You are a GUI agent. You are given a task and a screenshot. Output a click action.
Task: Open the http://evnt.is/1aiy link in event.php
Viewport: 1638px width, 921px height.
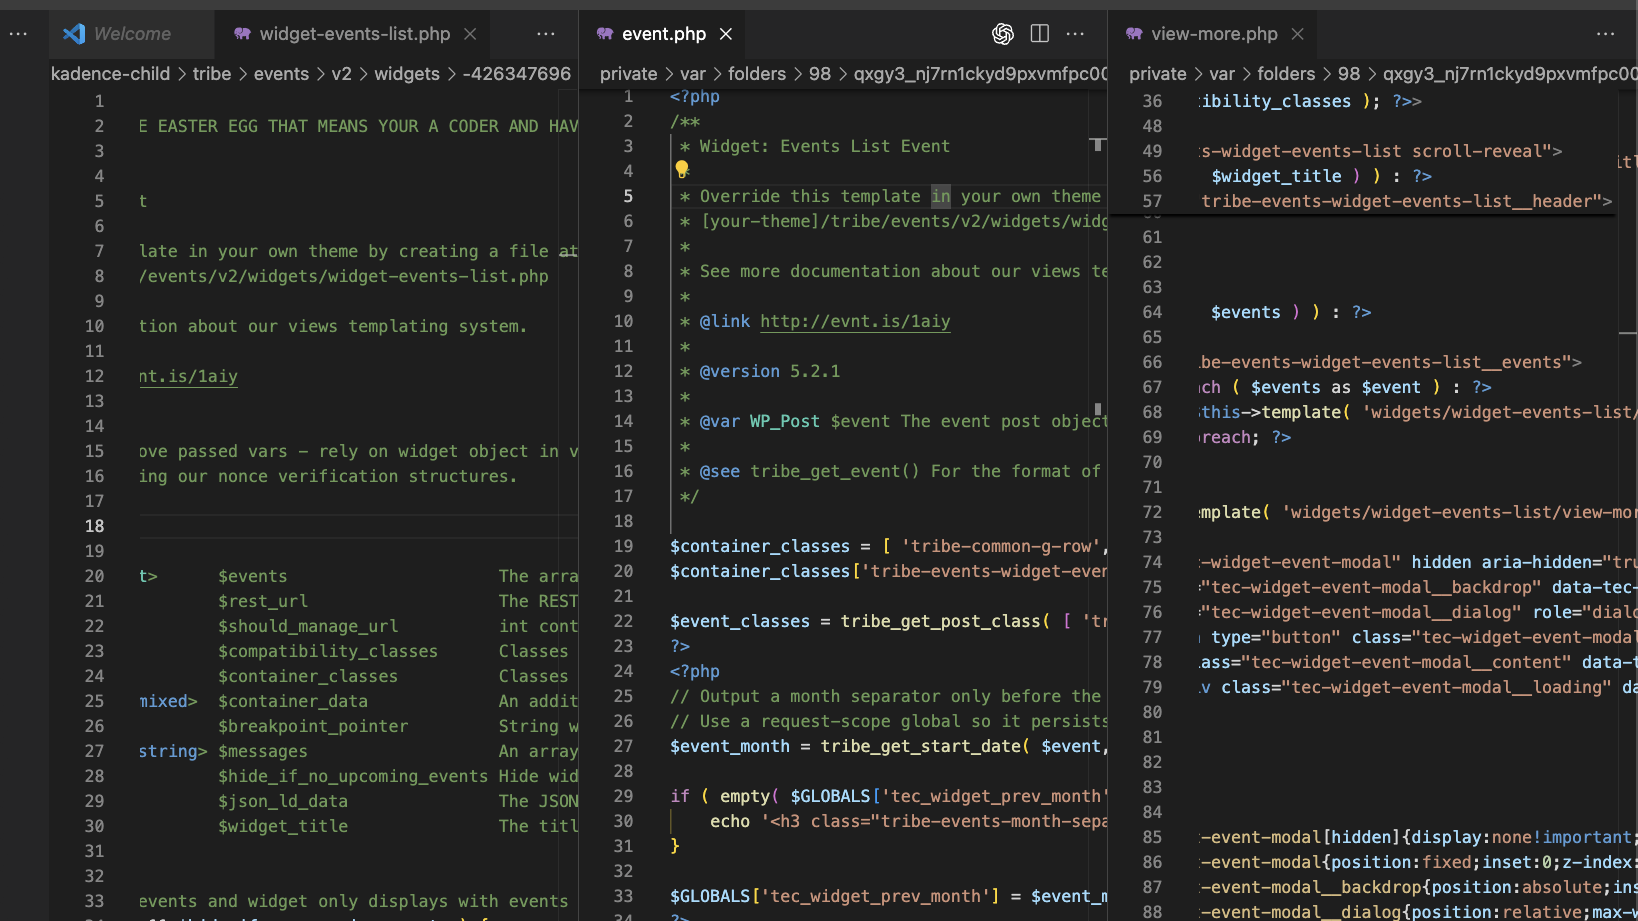854,321
